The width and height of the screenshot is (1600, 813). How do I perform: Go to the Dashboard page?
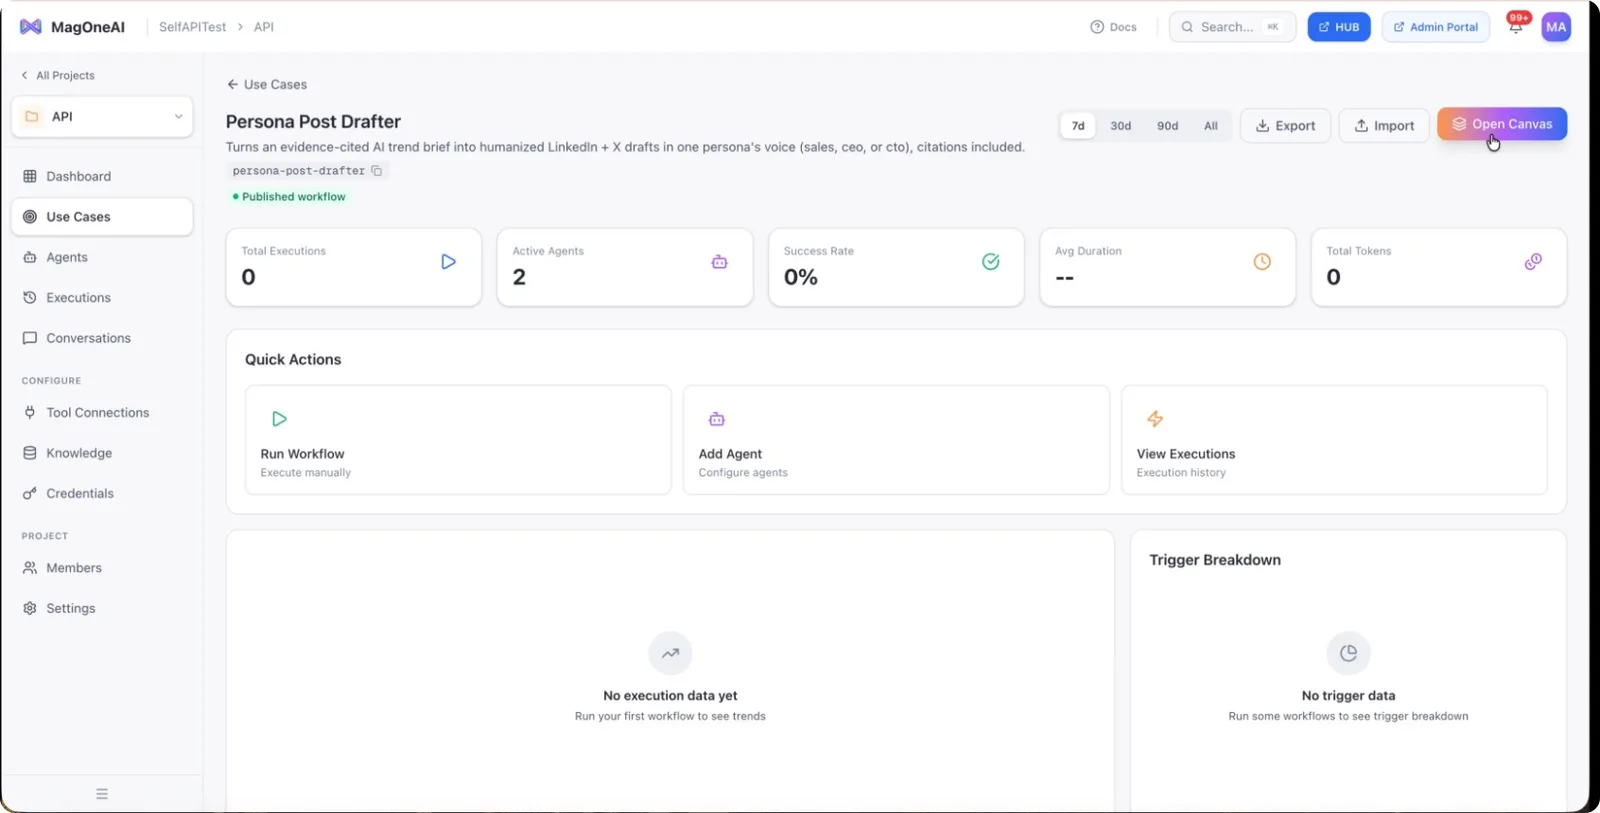click(x=102, y=177)
